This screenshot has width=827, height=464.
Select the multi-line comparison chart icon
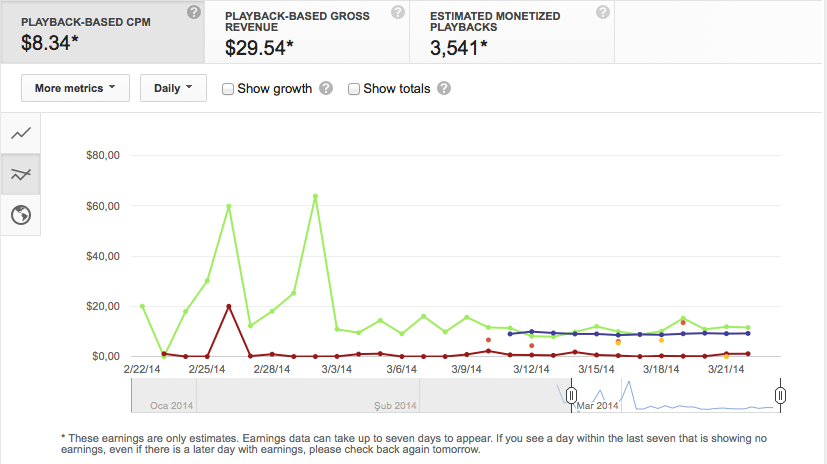(x=21, y=174)
